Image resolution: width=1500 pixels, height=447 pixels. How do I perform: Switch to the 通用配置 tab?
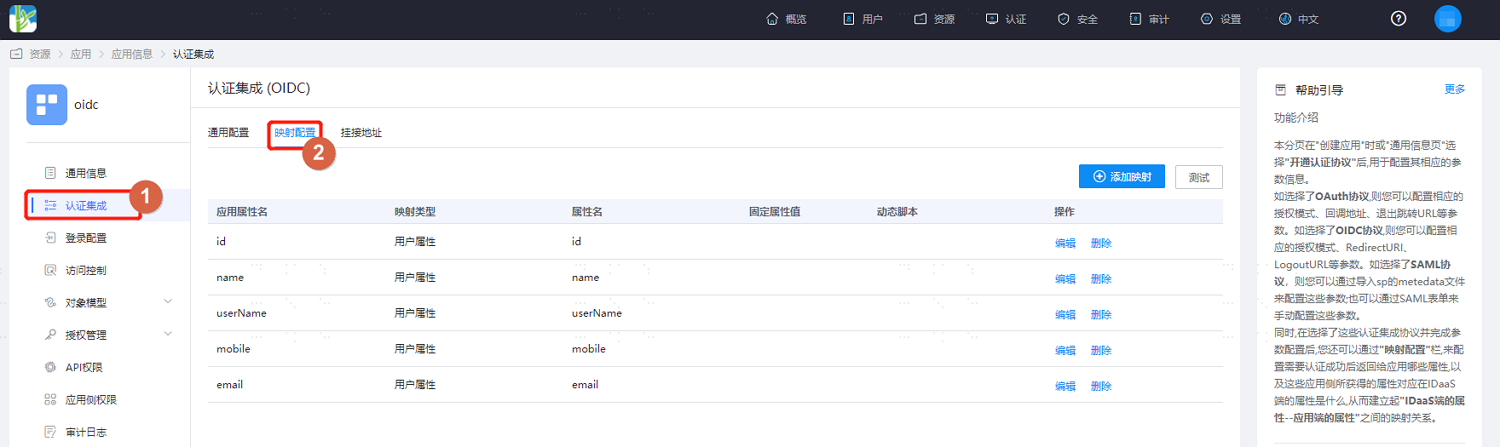point(228,132)
